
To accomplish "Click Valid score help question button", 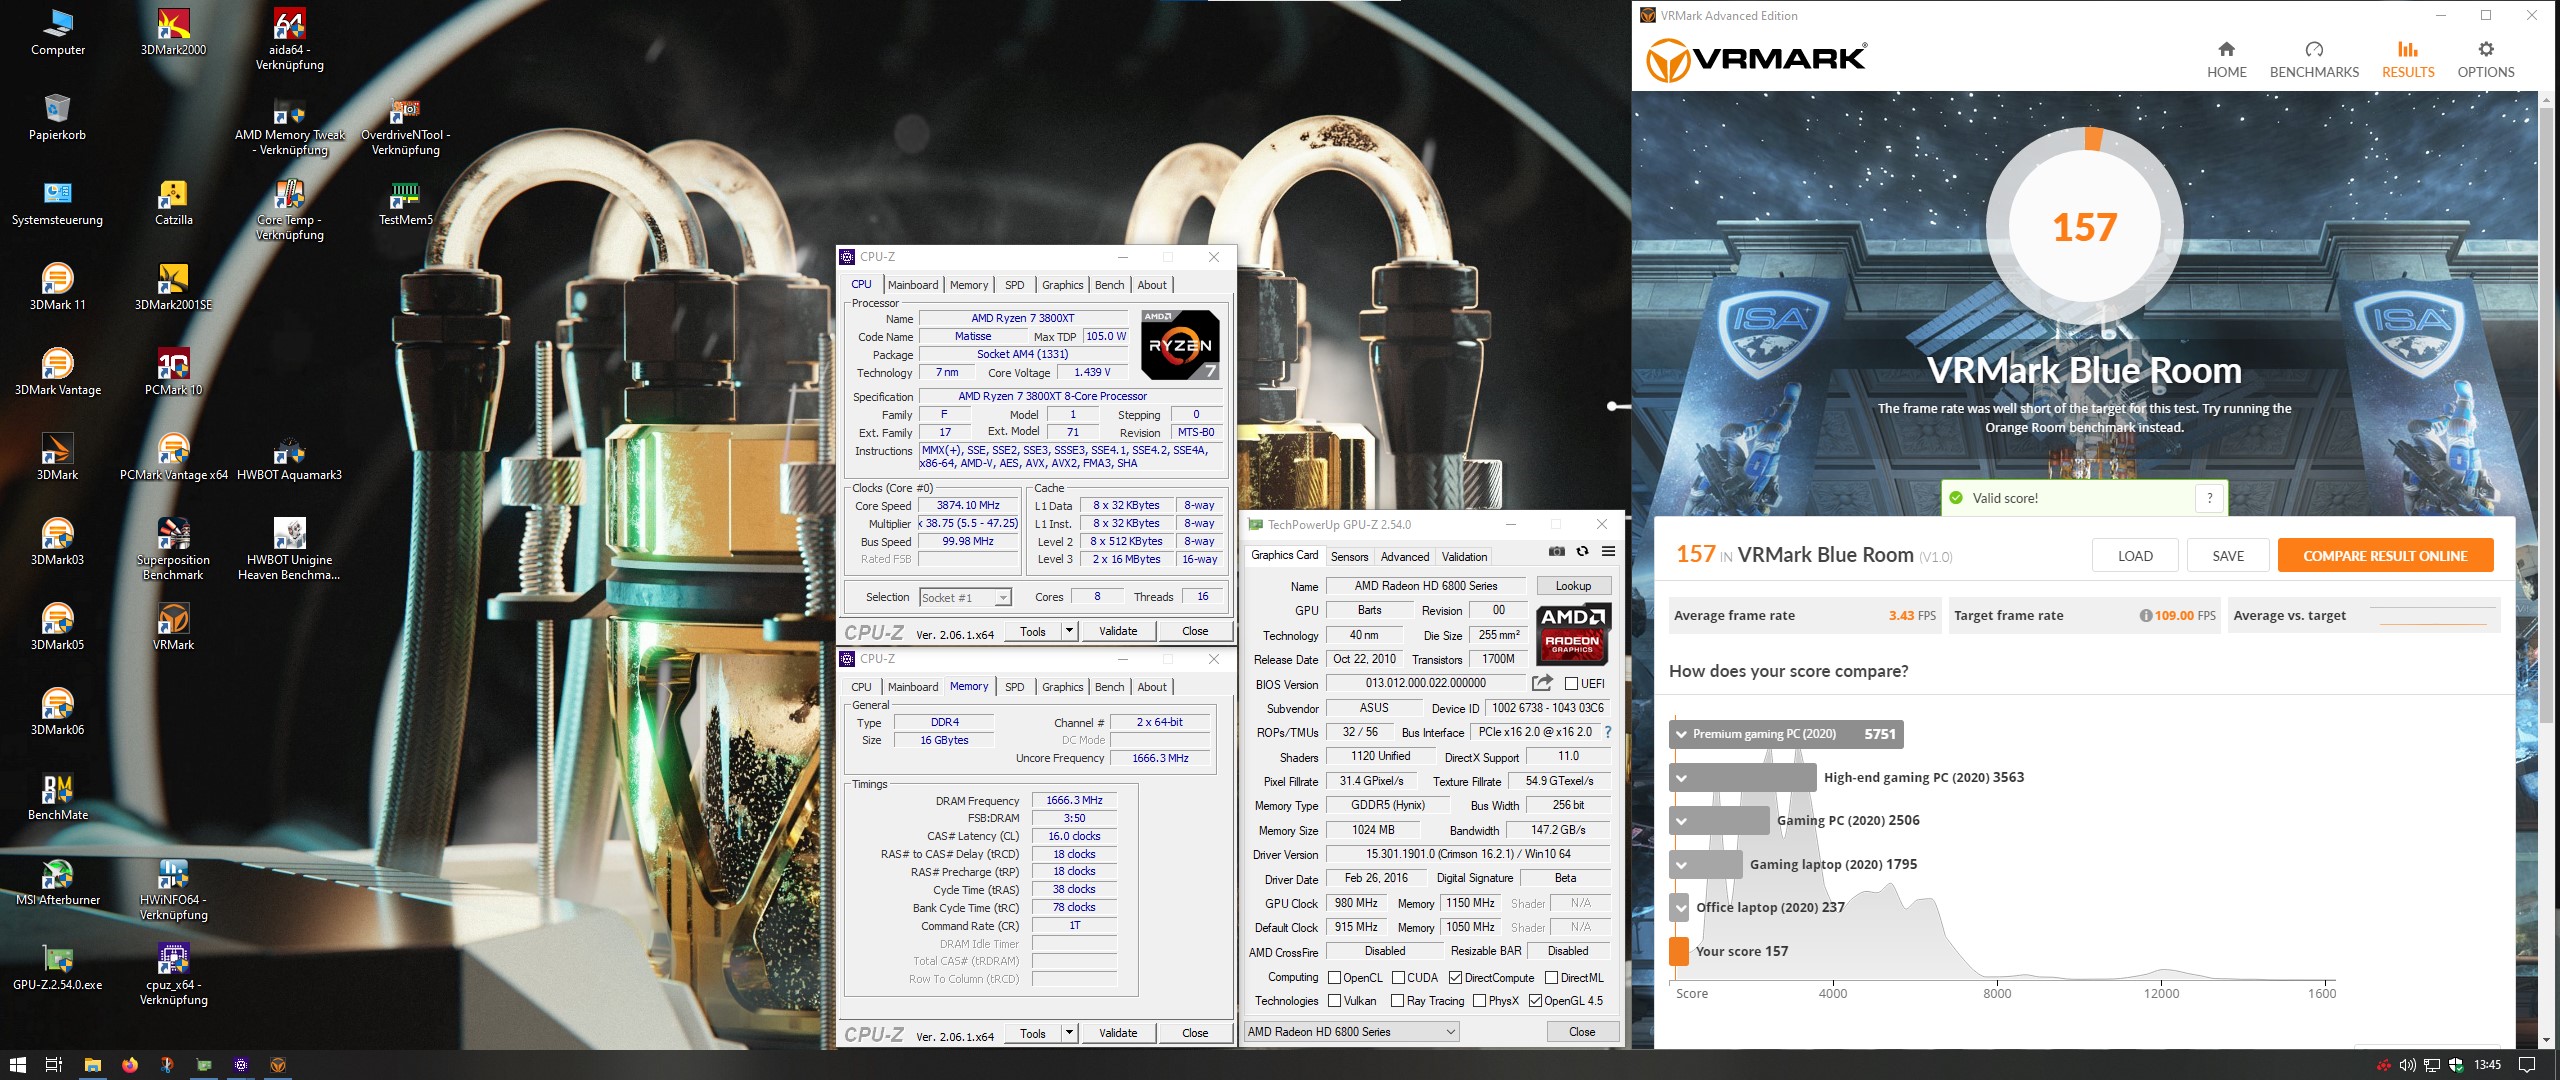I will coord(2210,498).
